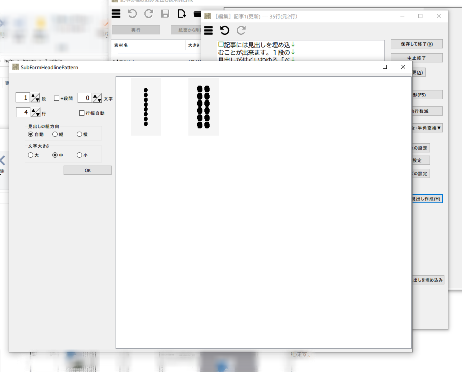This screenshot has width=462, height=372.
Task: Click the spinner arrows beside the value 0
Action: coord(97,98)
